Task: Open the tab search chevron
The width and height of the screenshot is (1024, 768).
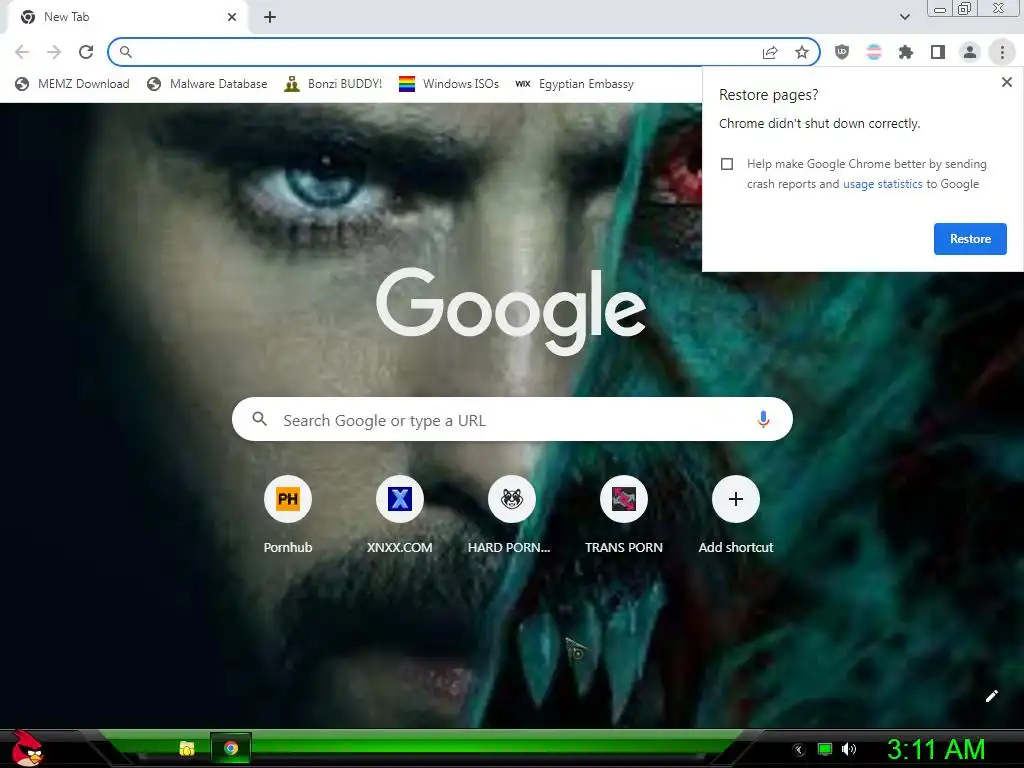Action: 904,17
